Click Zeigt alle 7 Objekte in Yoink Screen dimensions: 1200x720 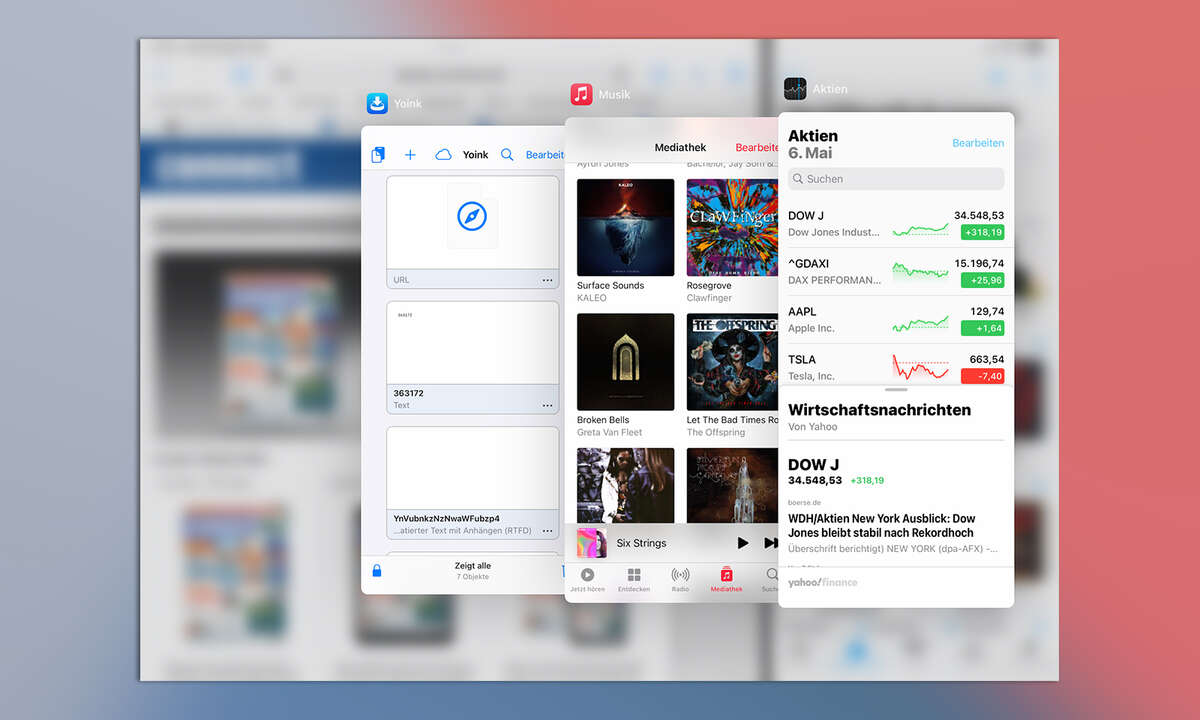(472, 570)
